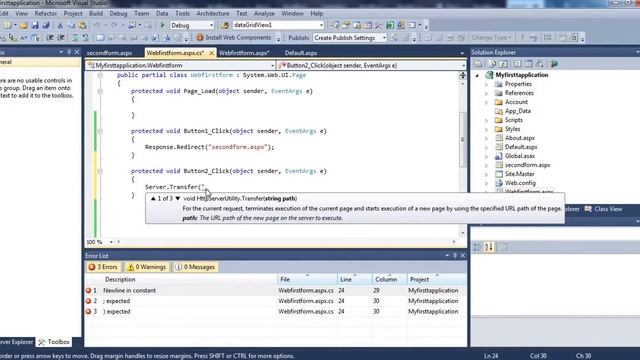Close the Webfirstform.aspx.cs tab

211,53
